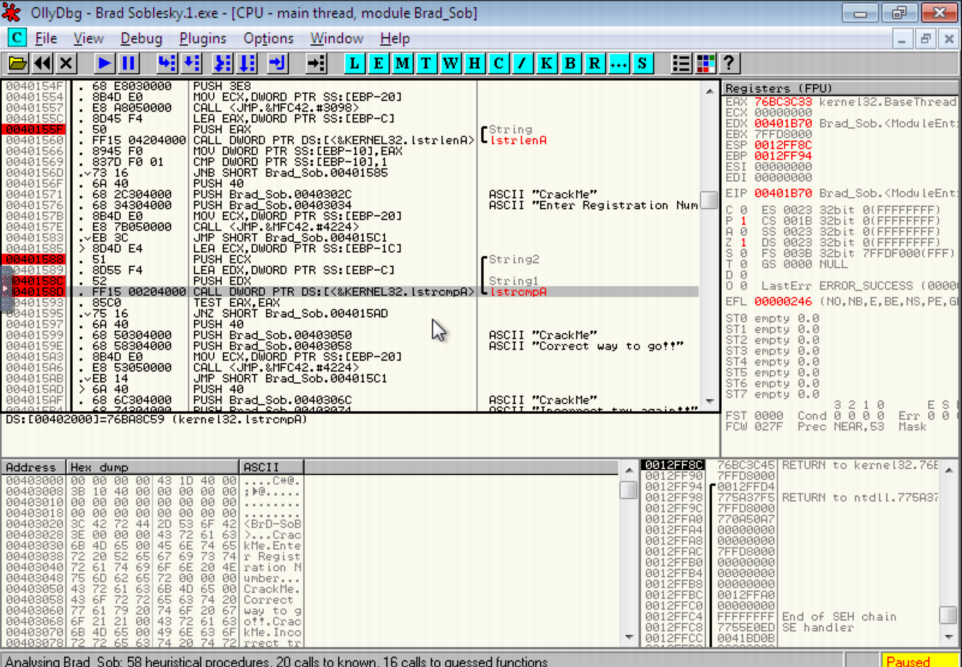Click the Trace over toolbar icon
Viewport: 962px width, 667px height.
[247, 63]
